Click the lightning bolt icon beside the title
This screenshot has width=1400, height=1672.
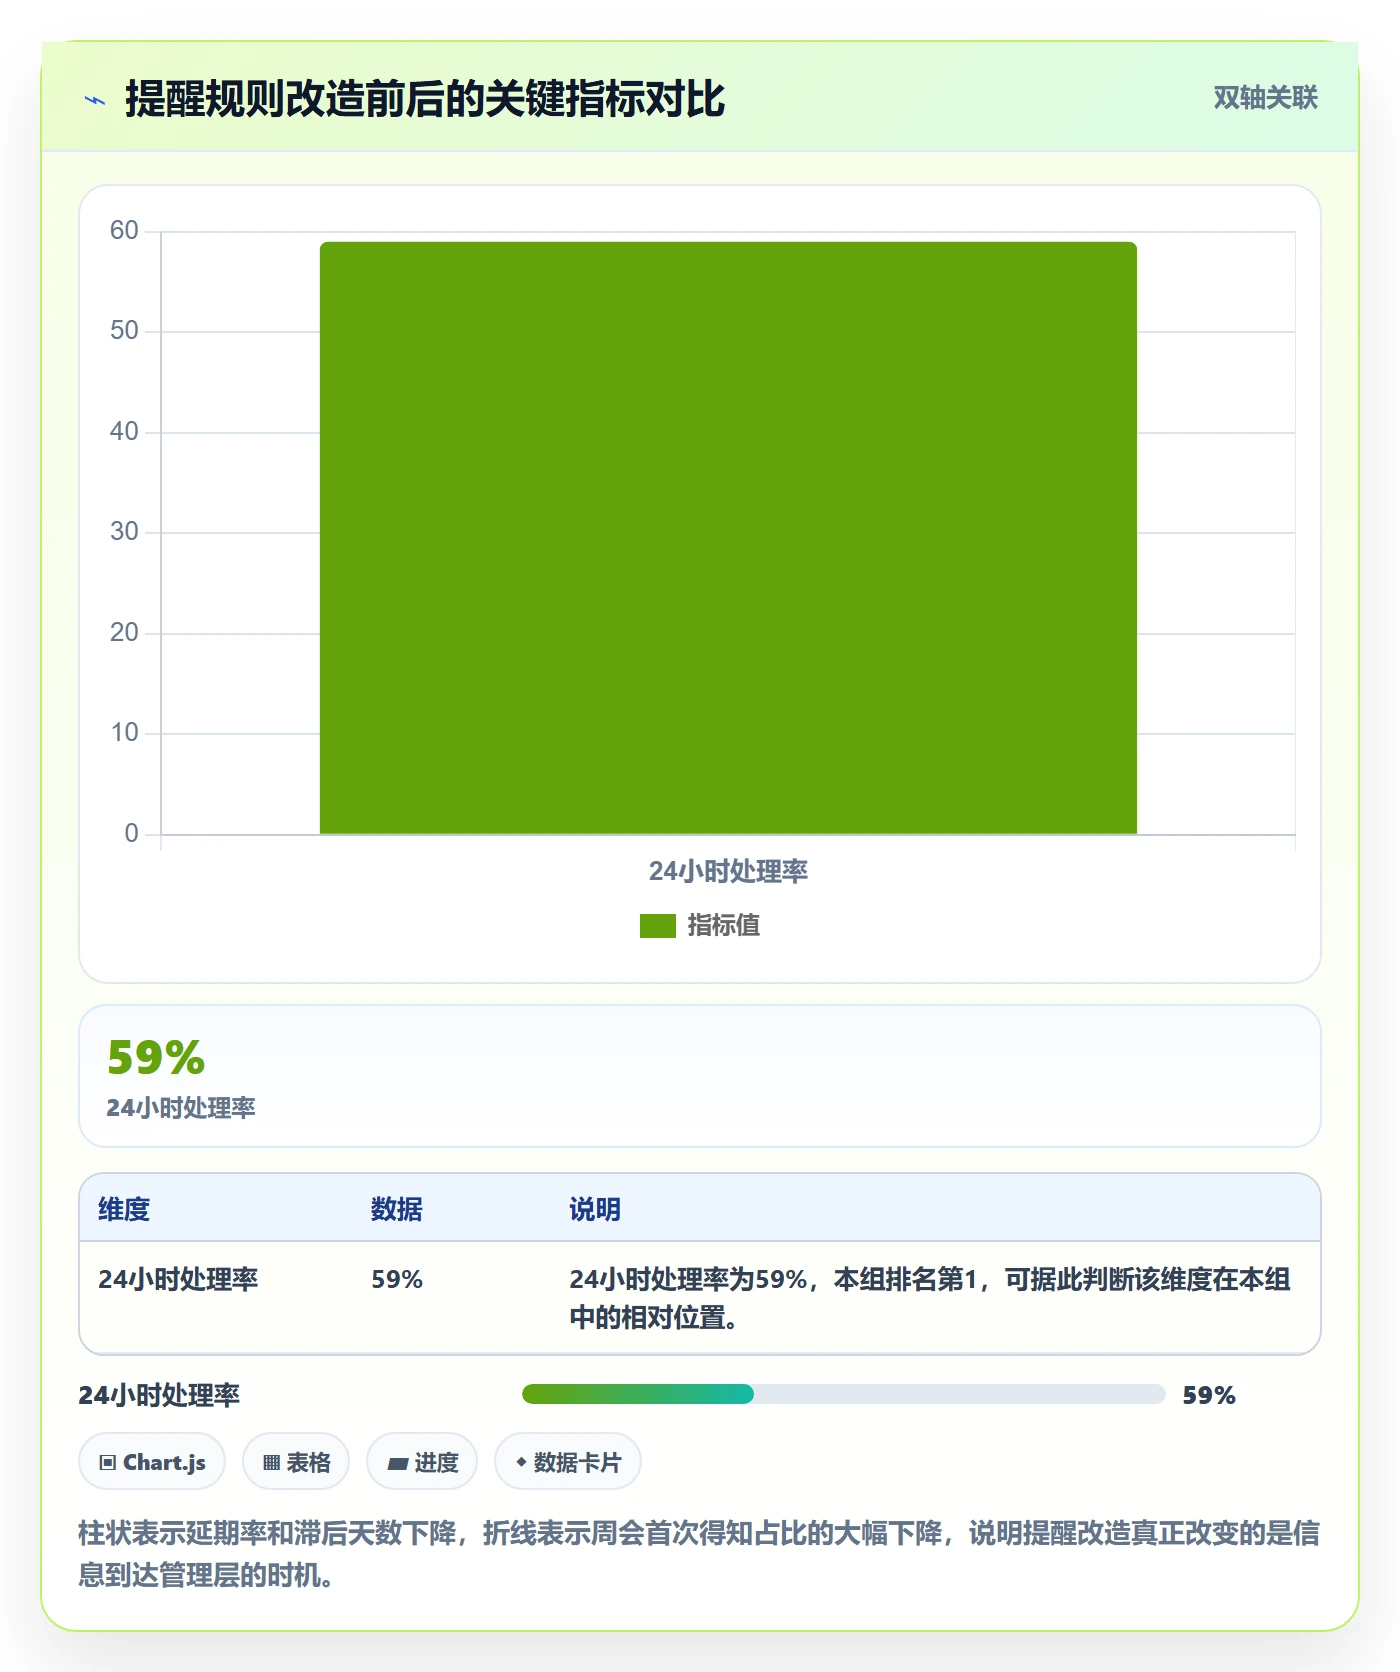coord(95,100)
